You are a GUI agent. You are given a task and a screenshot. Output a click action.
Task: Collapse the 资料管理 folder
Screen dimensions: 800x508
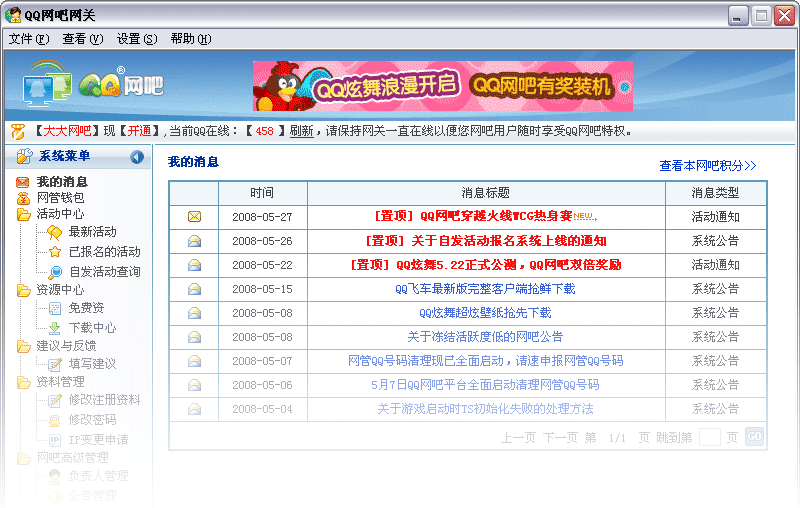23,382
